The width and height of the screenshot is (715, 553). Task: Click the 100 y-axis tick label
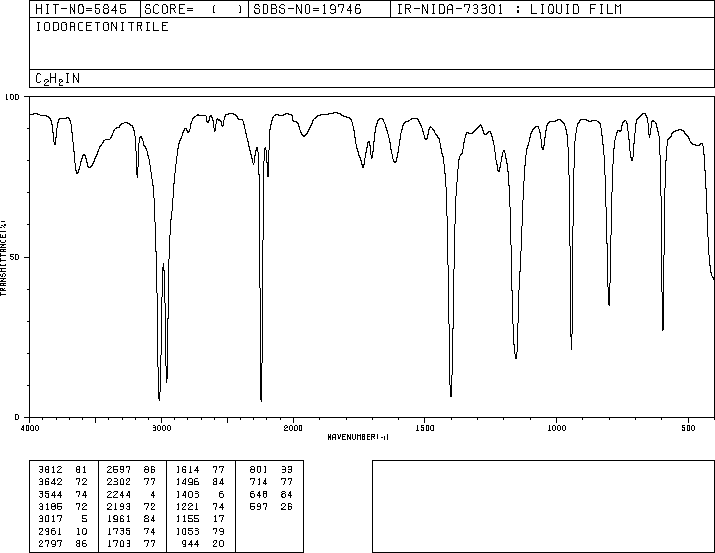click(x=12, y=97)
